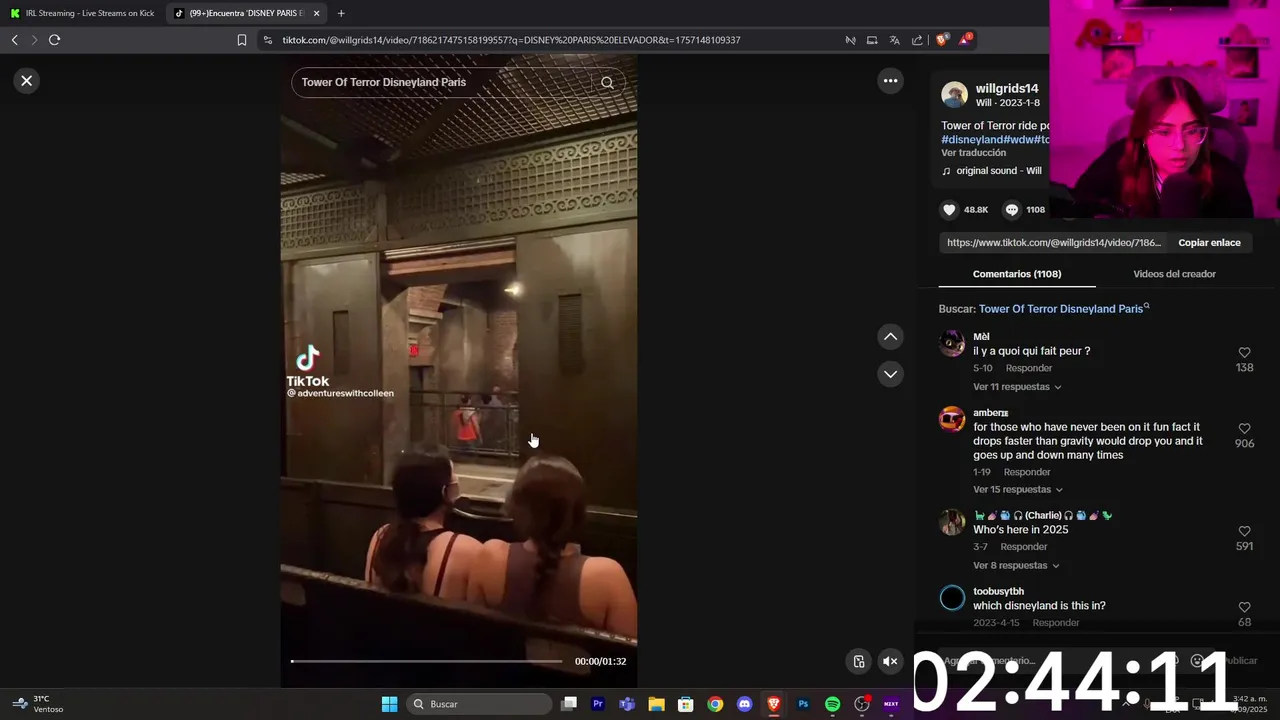Open Brave Shields lion icon
Image resolution: width=1280 pixels, height=720 pixels.
tap(941, 40)
